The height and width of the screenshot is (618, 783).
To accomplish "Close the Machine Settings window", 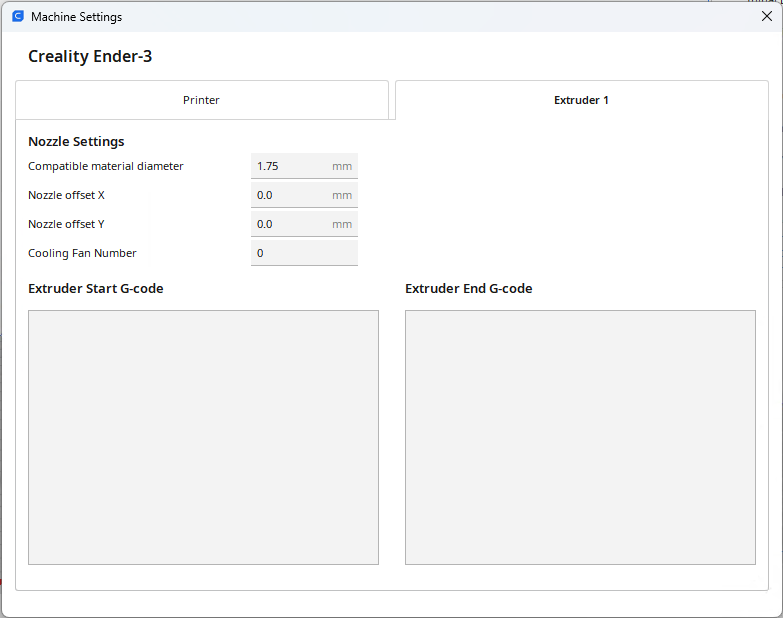I will coord(766,16).
